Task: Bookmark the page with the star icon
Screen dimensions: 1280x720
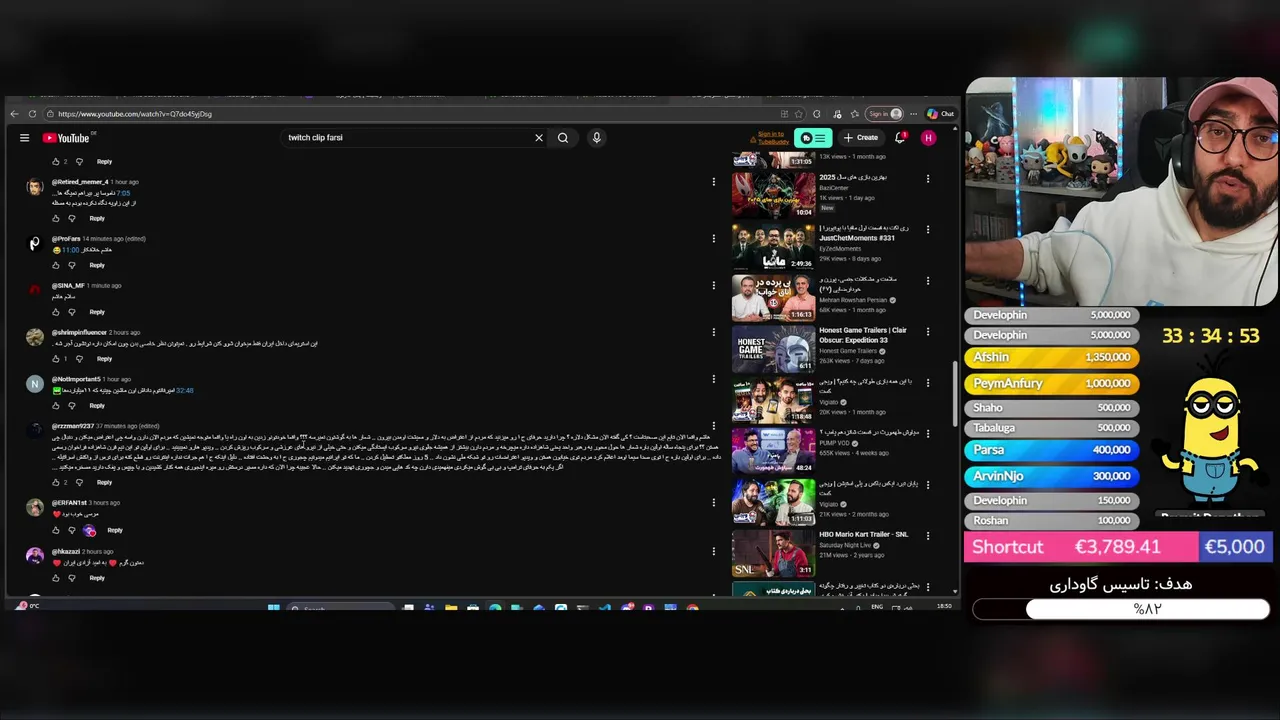Action: (x=799, y=114)
